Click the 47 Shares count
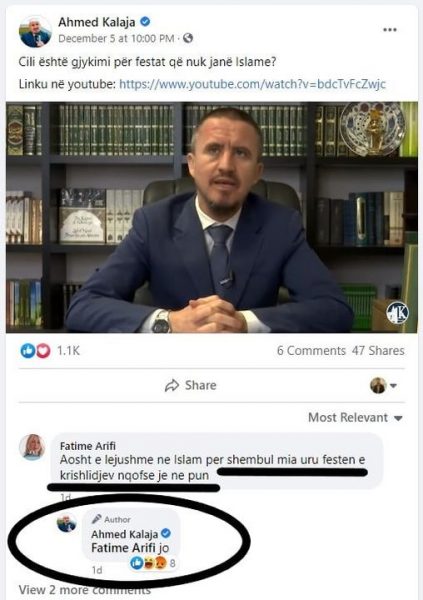The image size is (423, 600). tap(378, 351)
